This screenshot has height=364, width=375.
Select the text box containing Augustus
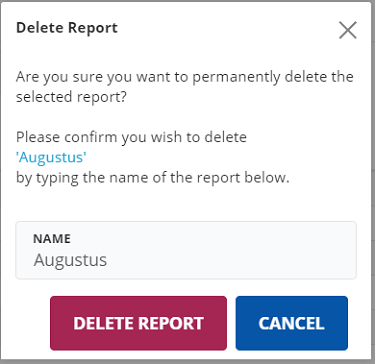[186, 250]
